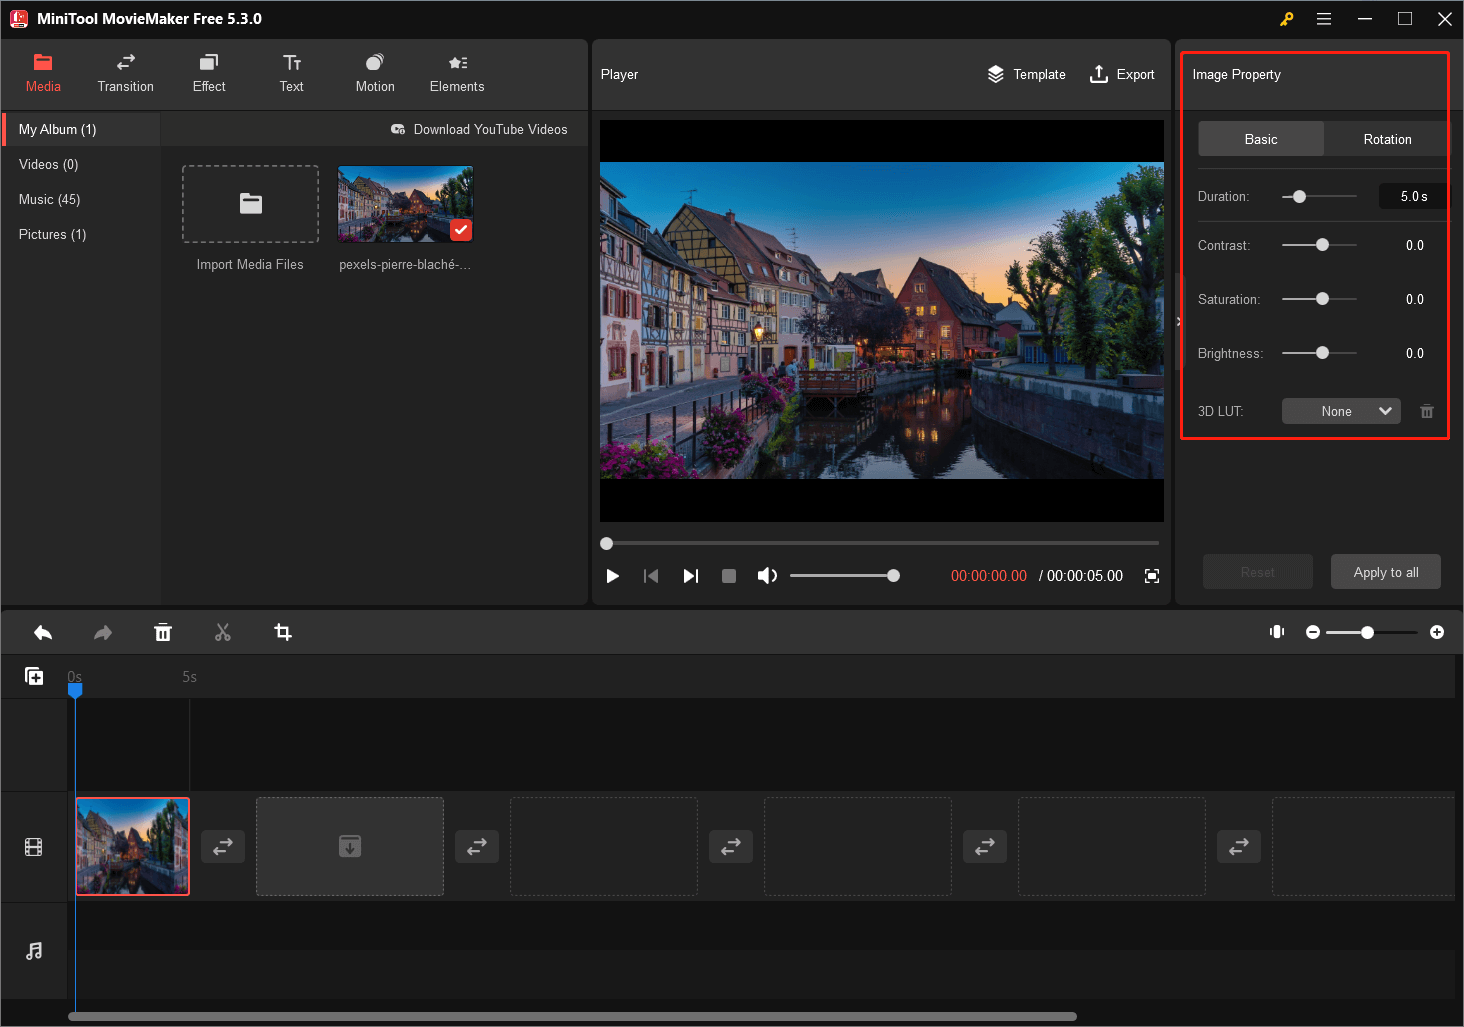This screenshot has height=1027, width=1464.
Task: Go to next frame
Action: [x=690, y=576]
